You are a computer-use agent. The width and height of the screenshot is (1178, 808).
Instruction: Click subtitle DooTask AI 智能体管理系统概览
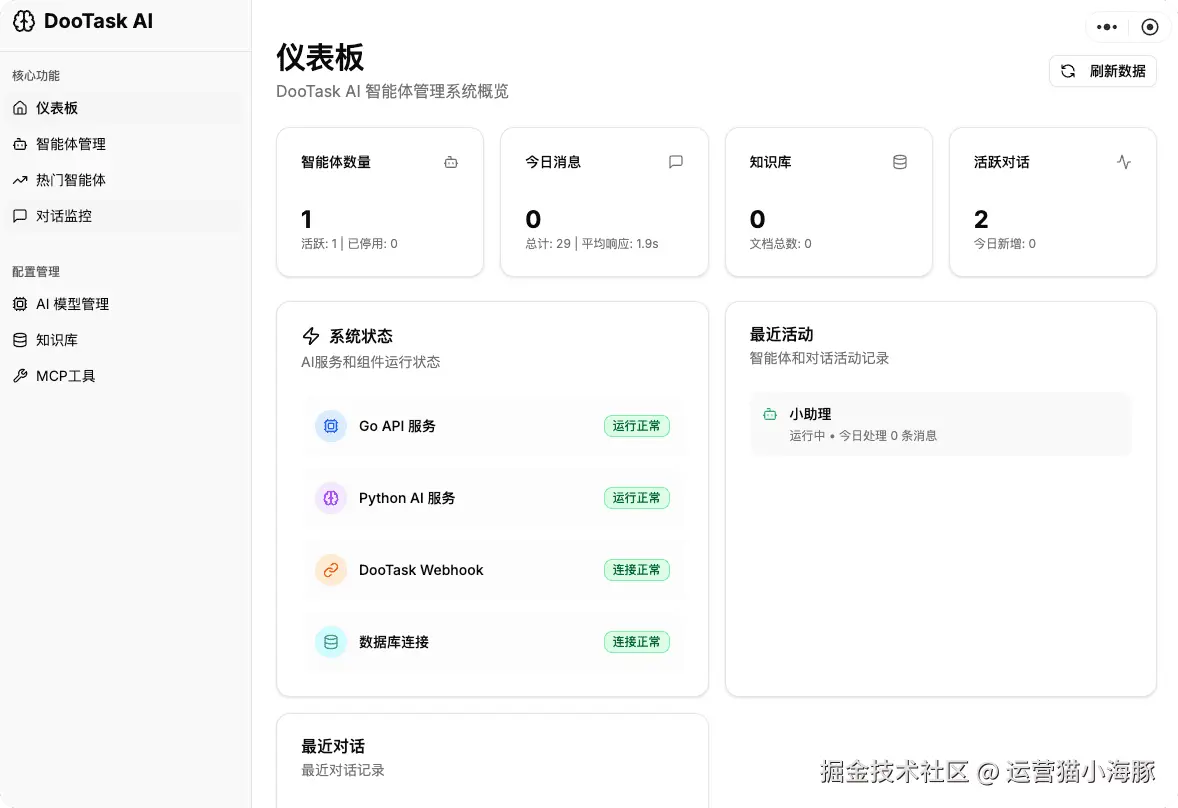point(392,92)
